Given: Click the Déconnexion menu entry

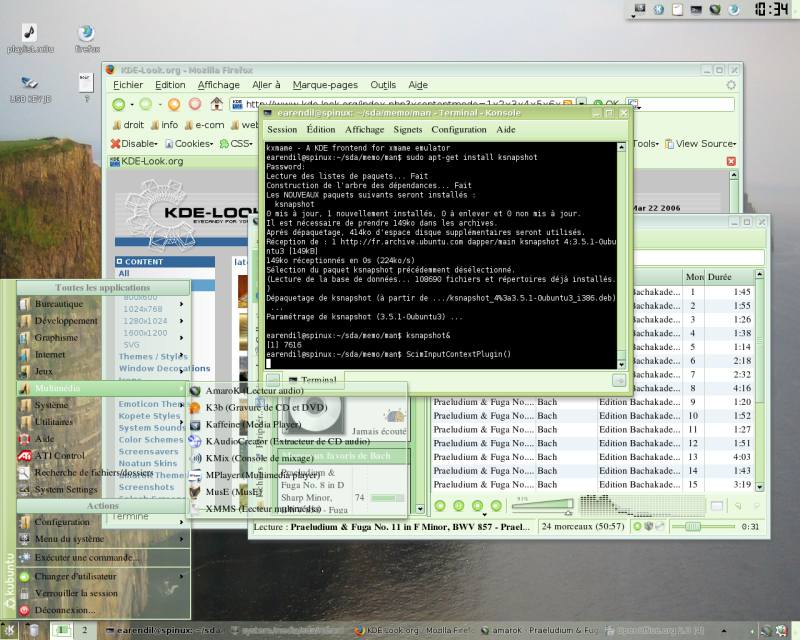Looking at the screenshot, I should click(x=102, y=610).
